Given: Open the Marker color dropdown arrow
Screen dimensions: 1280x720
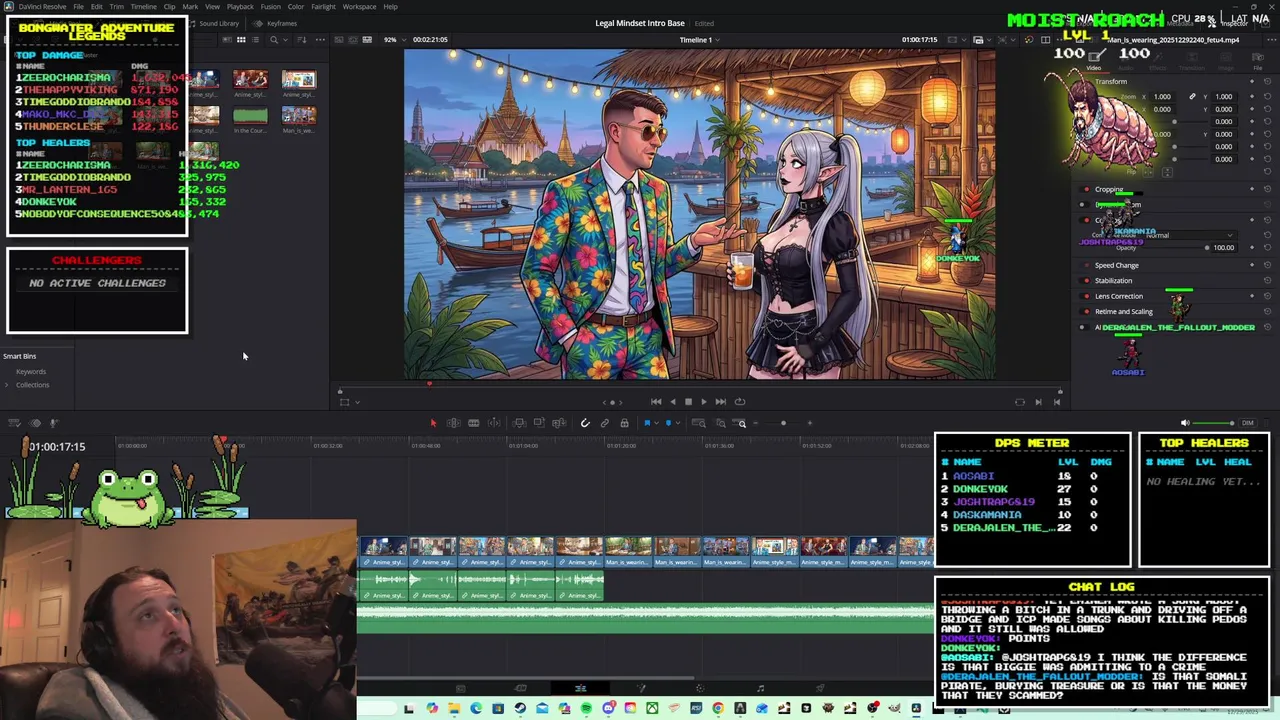Looking at the screenshot, I should (x=677, y=423).
